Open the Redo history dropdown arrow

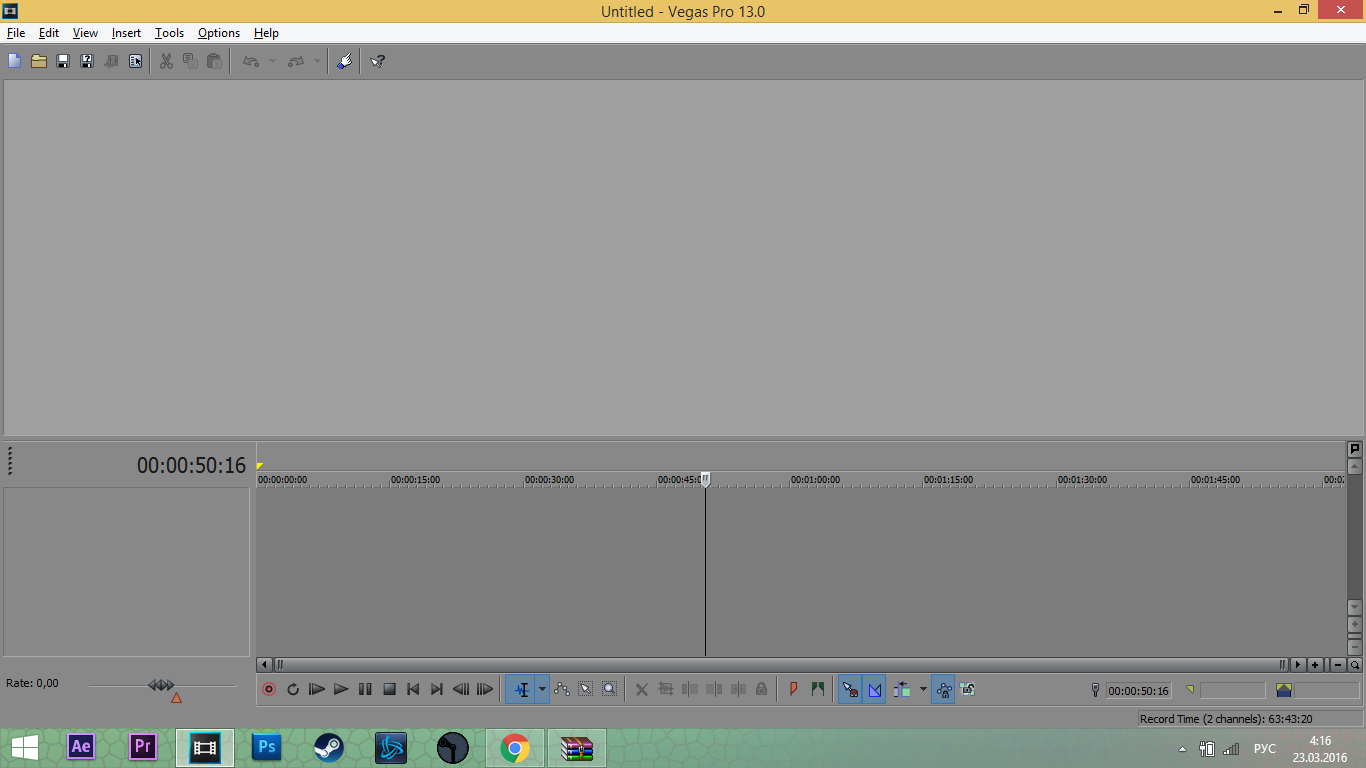[317, 61]
